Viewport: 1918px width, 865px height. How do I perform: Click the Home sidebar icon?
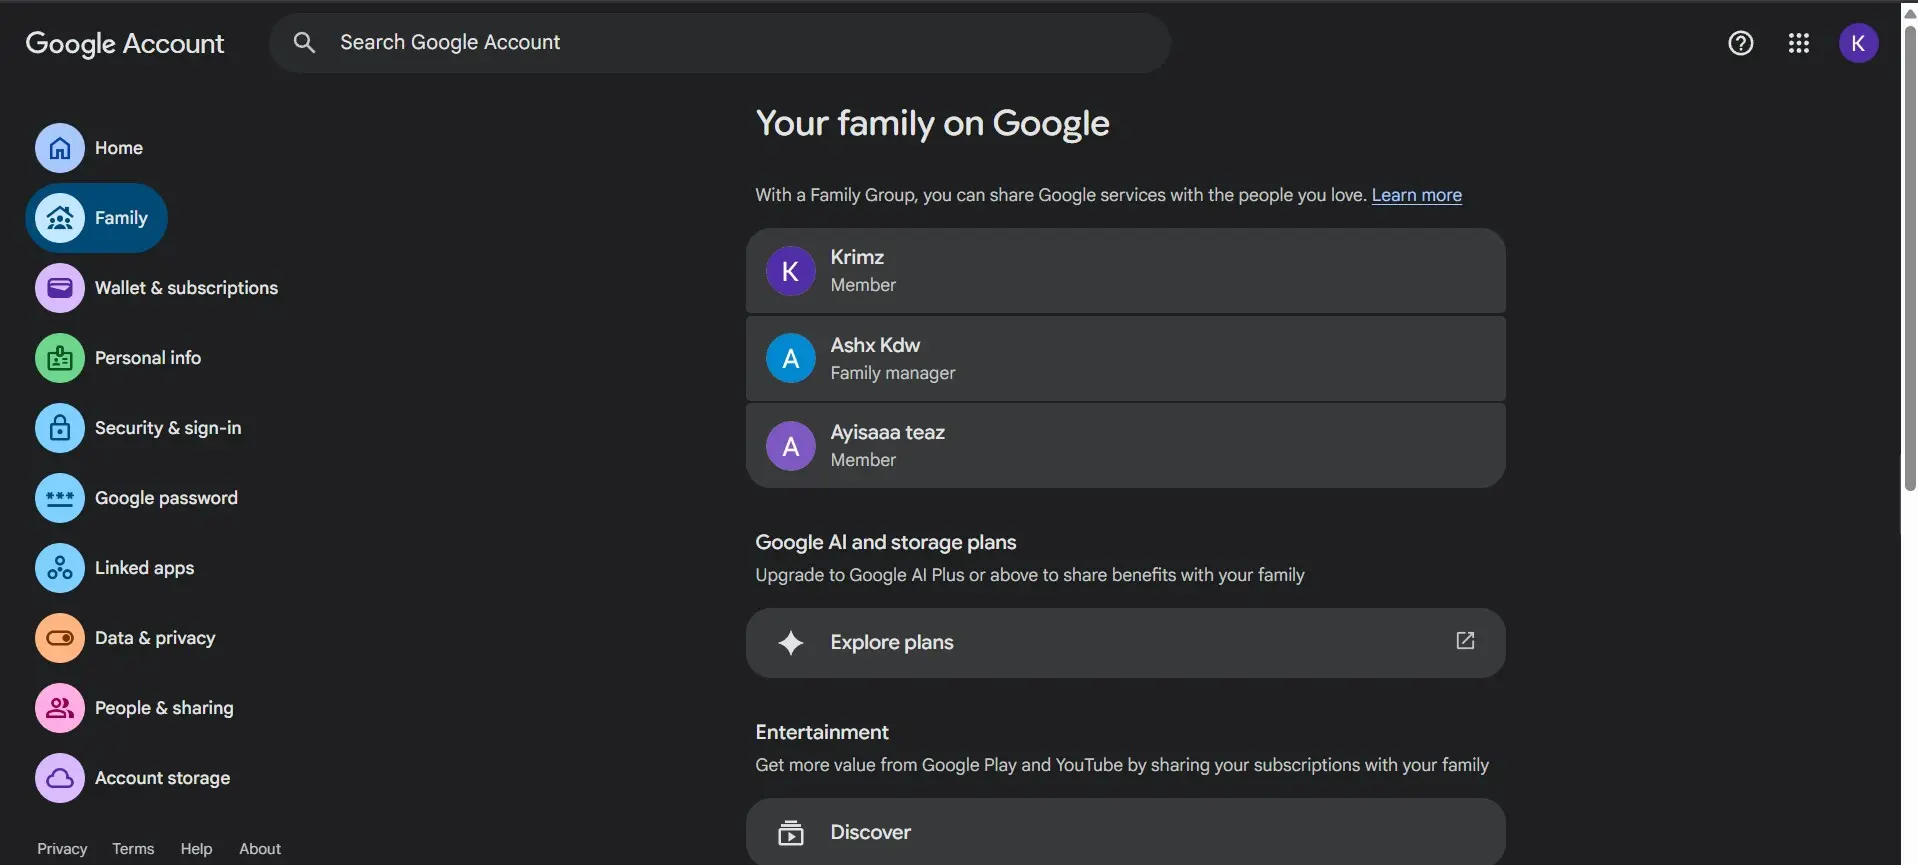point(60,148)
